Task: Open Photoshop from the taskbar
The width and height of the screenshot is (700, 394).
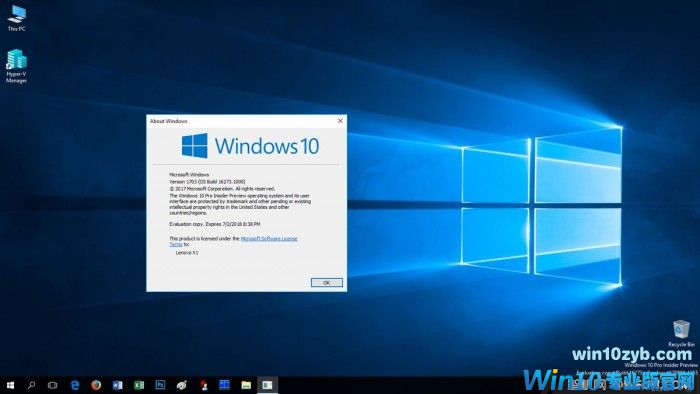Action: click(x=160, y=385)
